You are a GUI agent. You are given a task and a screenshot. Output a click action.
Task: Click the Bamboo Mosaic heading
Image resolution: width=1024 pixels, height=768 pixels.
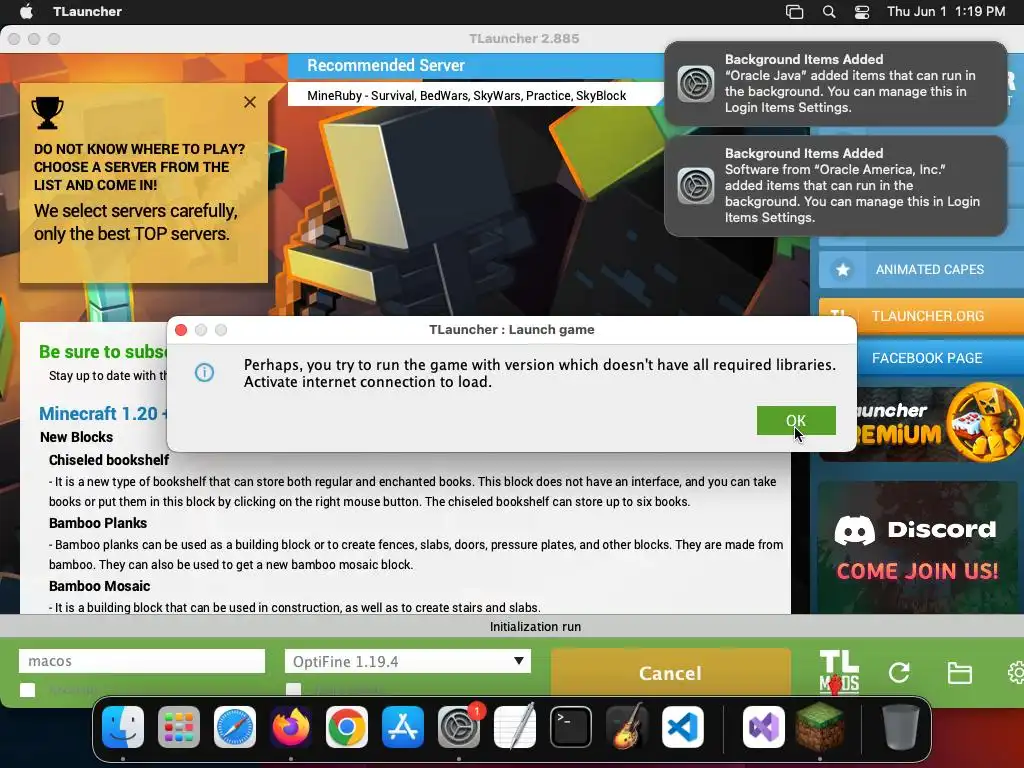click(99, 586)
